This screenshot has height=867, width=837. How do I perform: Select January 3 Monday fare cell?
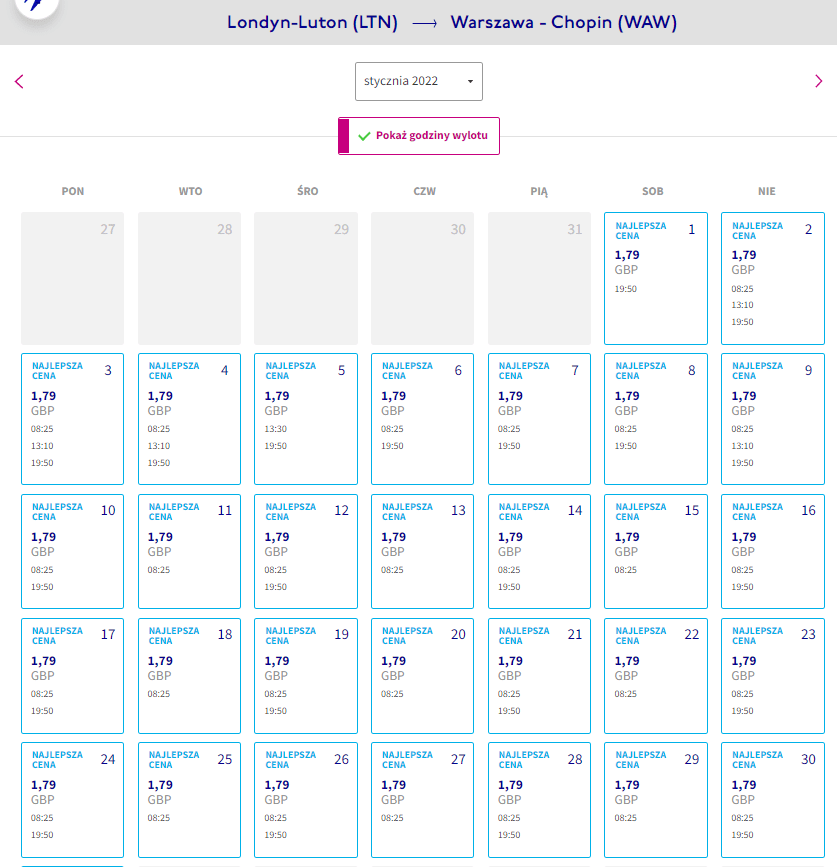coord(72,419)
